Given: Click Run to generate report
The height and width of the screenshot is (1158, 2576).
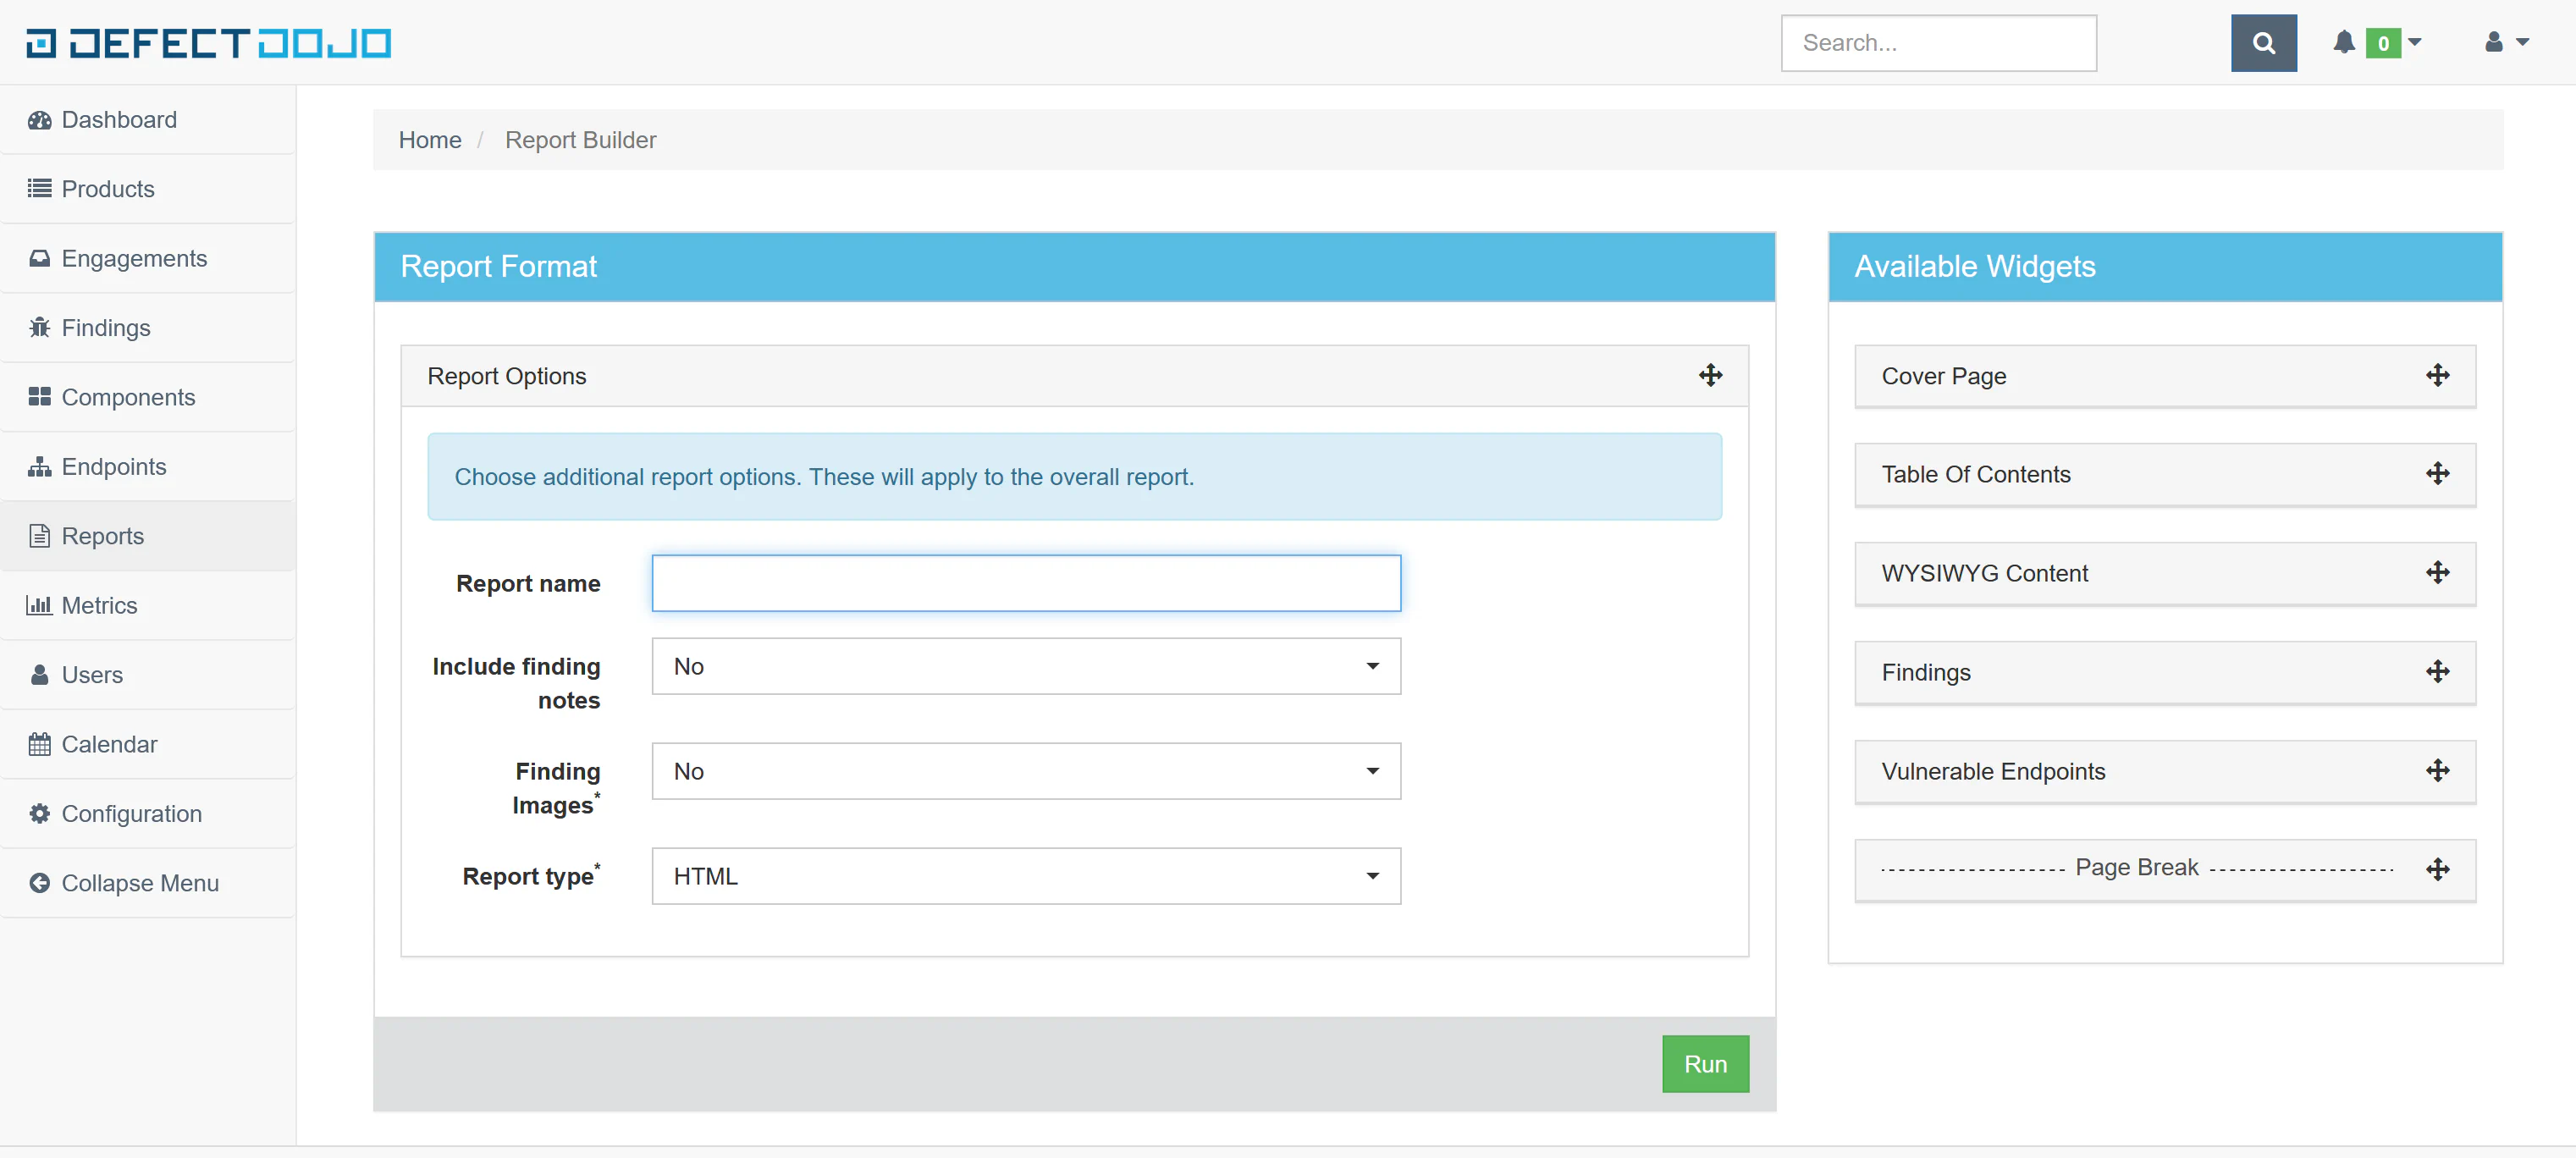Looking at the screenshot, I should click(x=1705, y=1062).
